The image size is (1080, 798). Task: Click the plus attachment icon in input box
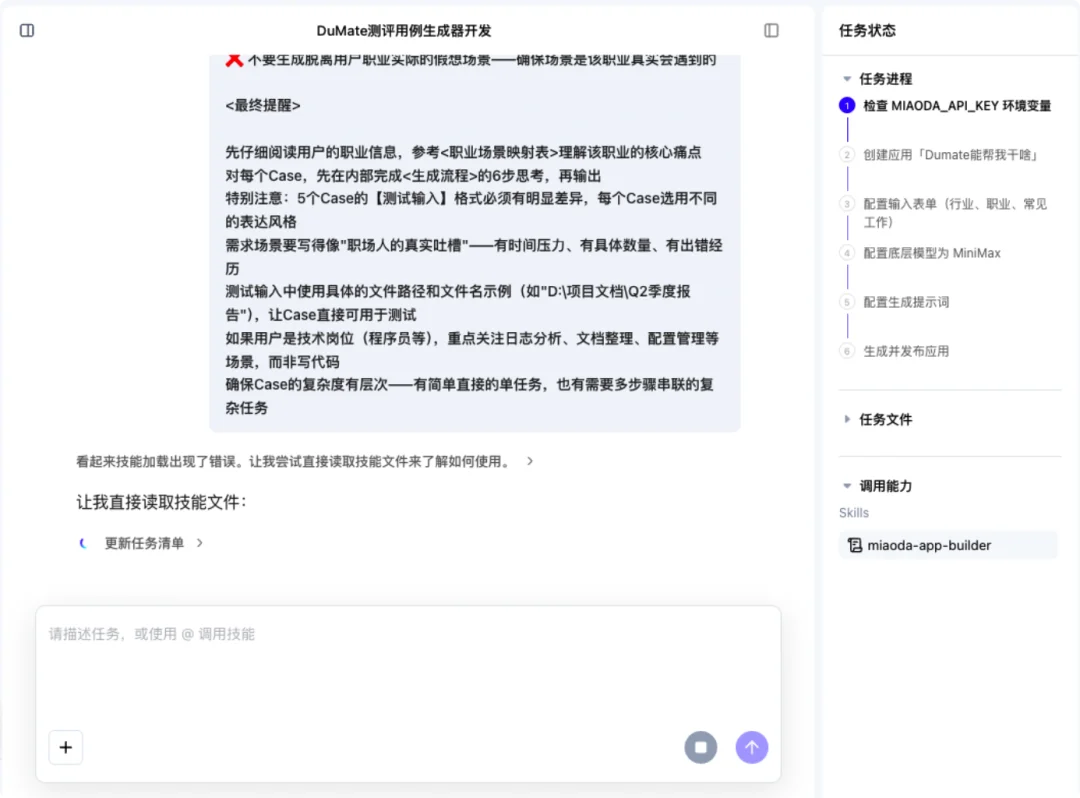coord(66,747)
